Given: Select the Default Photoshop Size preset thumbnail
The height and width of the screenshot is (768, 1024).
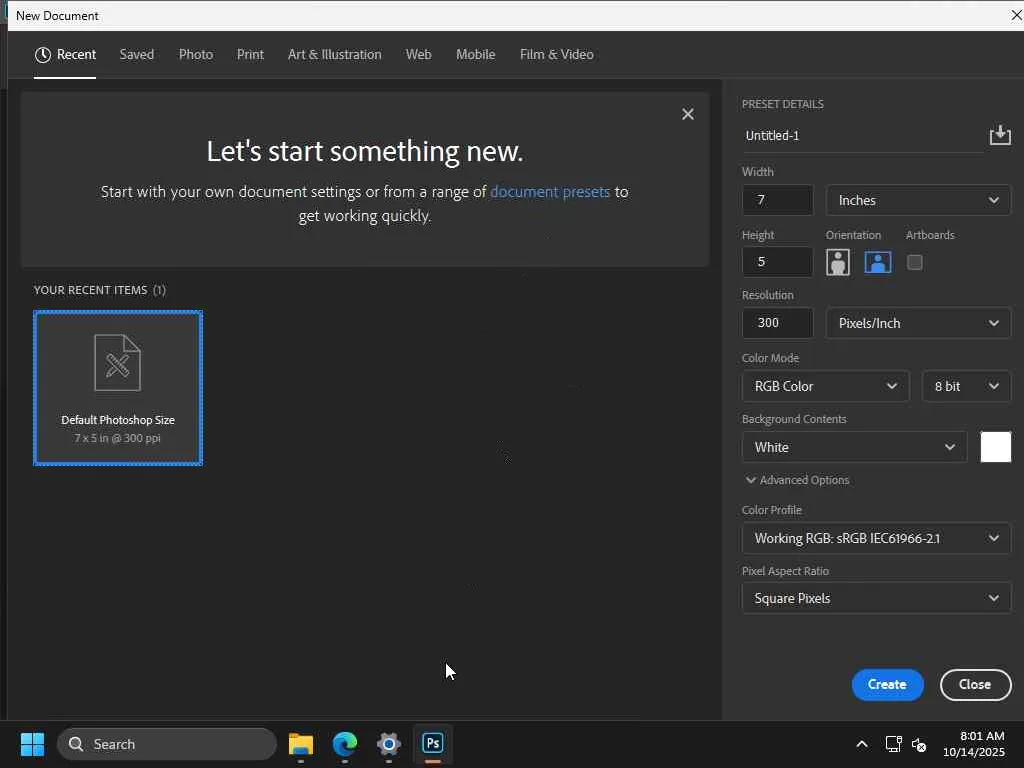Looking at the screenshot, I should pos(118,388).
